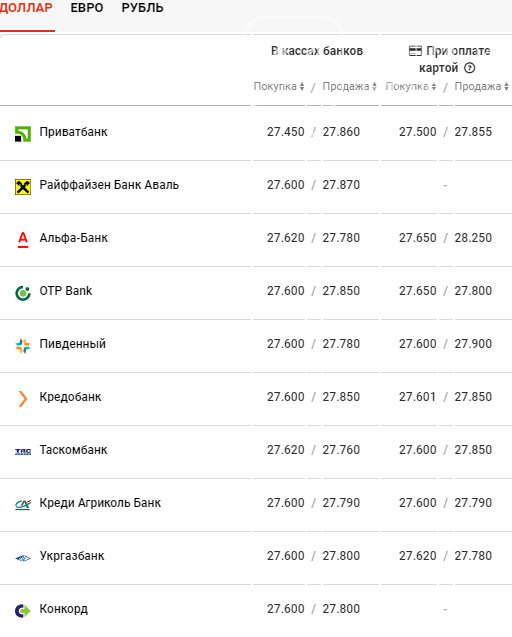Sort by cash desk Покупка column
512x637 pixels.
point(279,86)
